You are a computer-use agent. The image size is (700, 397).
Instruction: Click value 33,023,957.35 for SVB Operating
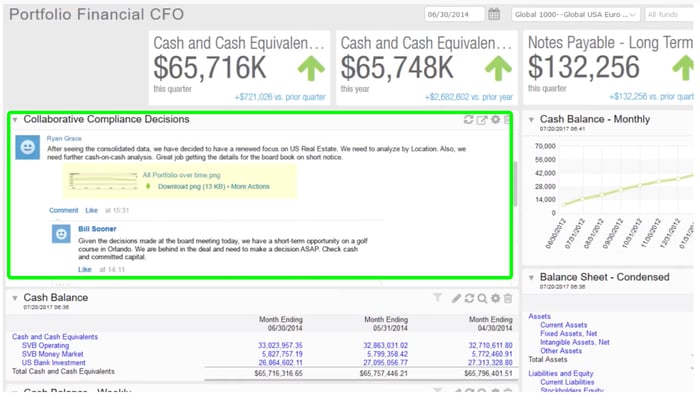click(280, 346)
